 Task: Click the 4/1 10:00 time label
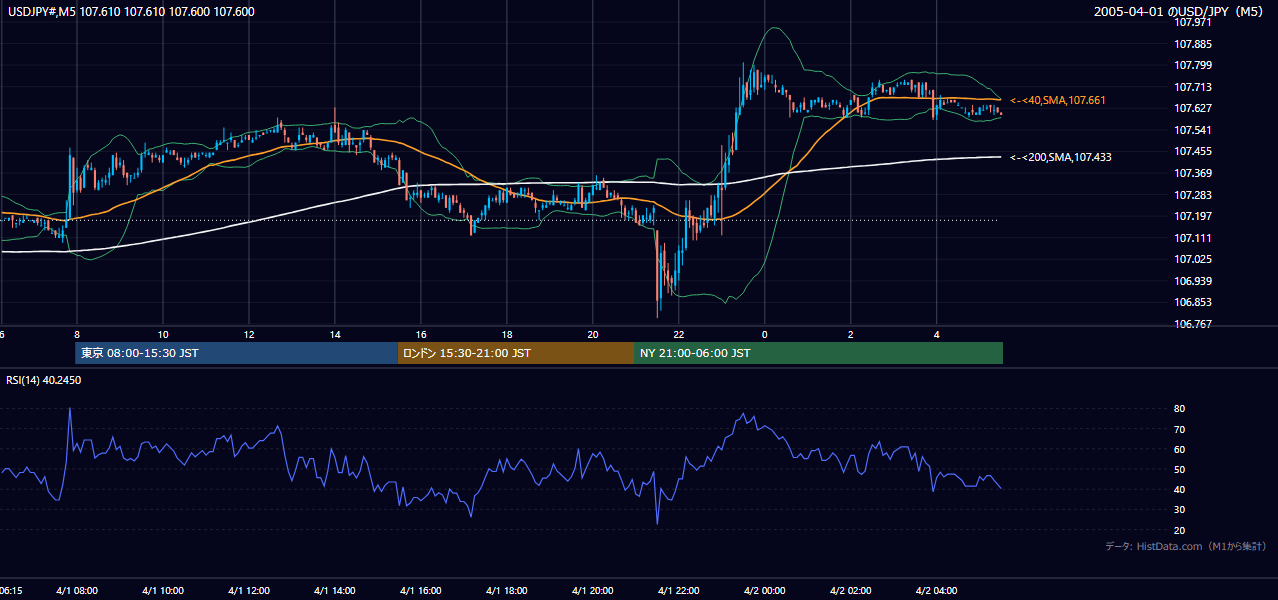pyautogui.click(x=163, y=590)
